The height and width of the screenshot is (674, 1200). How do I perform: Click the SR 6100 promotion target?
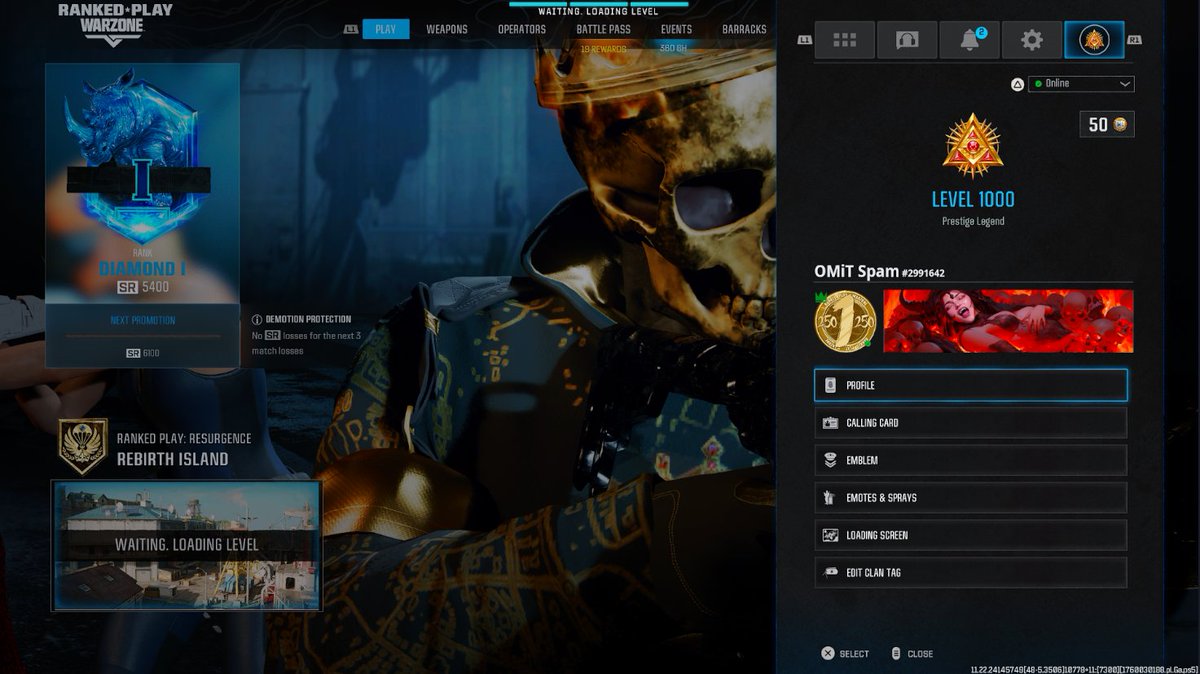click(x=142, y=353)
